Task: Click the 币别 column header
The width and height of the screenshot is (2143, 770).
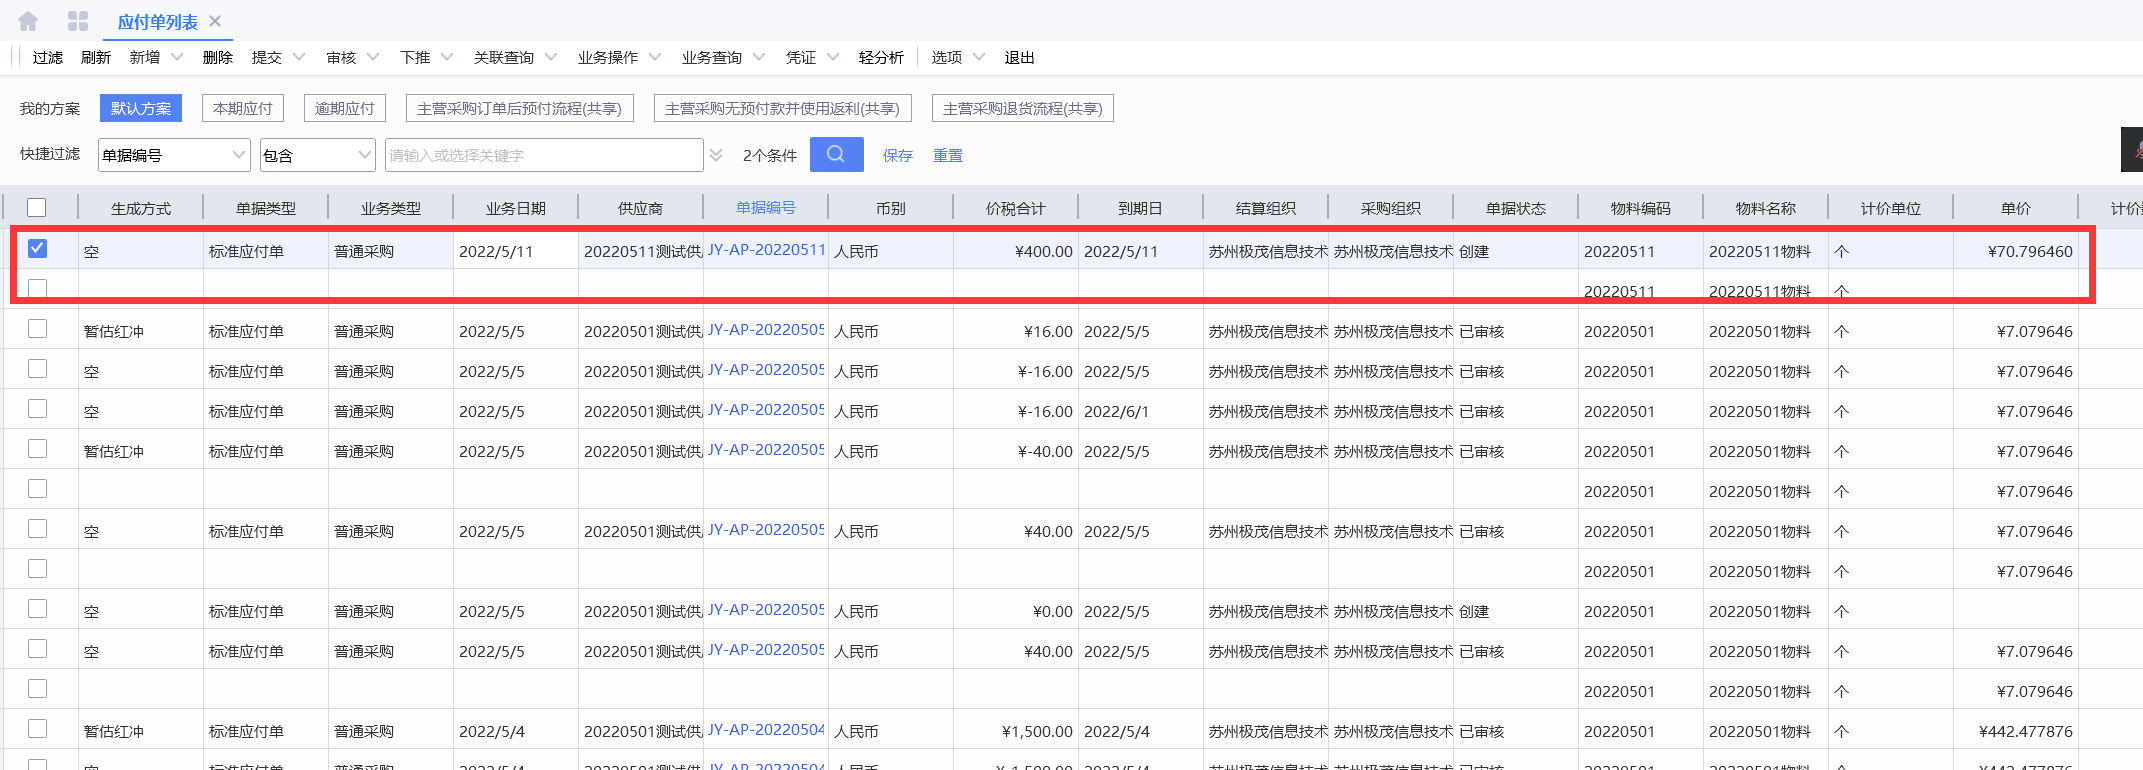Action: (891, 208)
